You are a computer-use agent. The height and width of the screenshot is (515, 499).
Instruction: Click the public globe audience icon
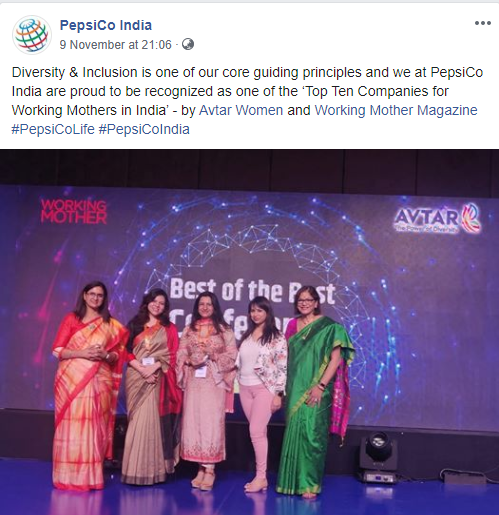(188, 44)
